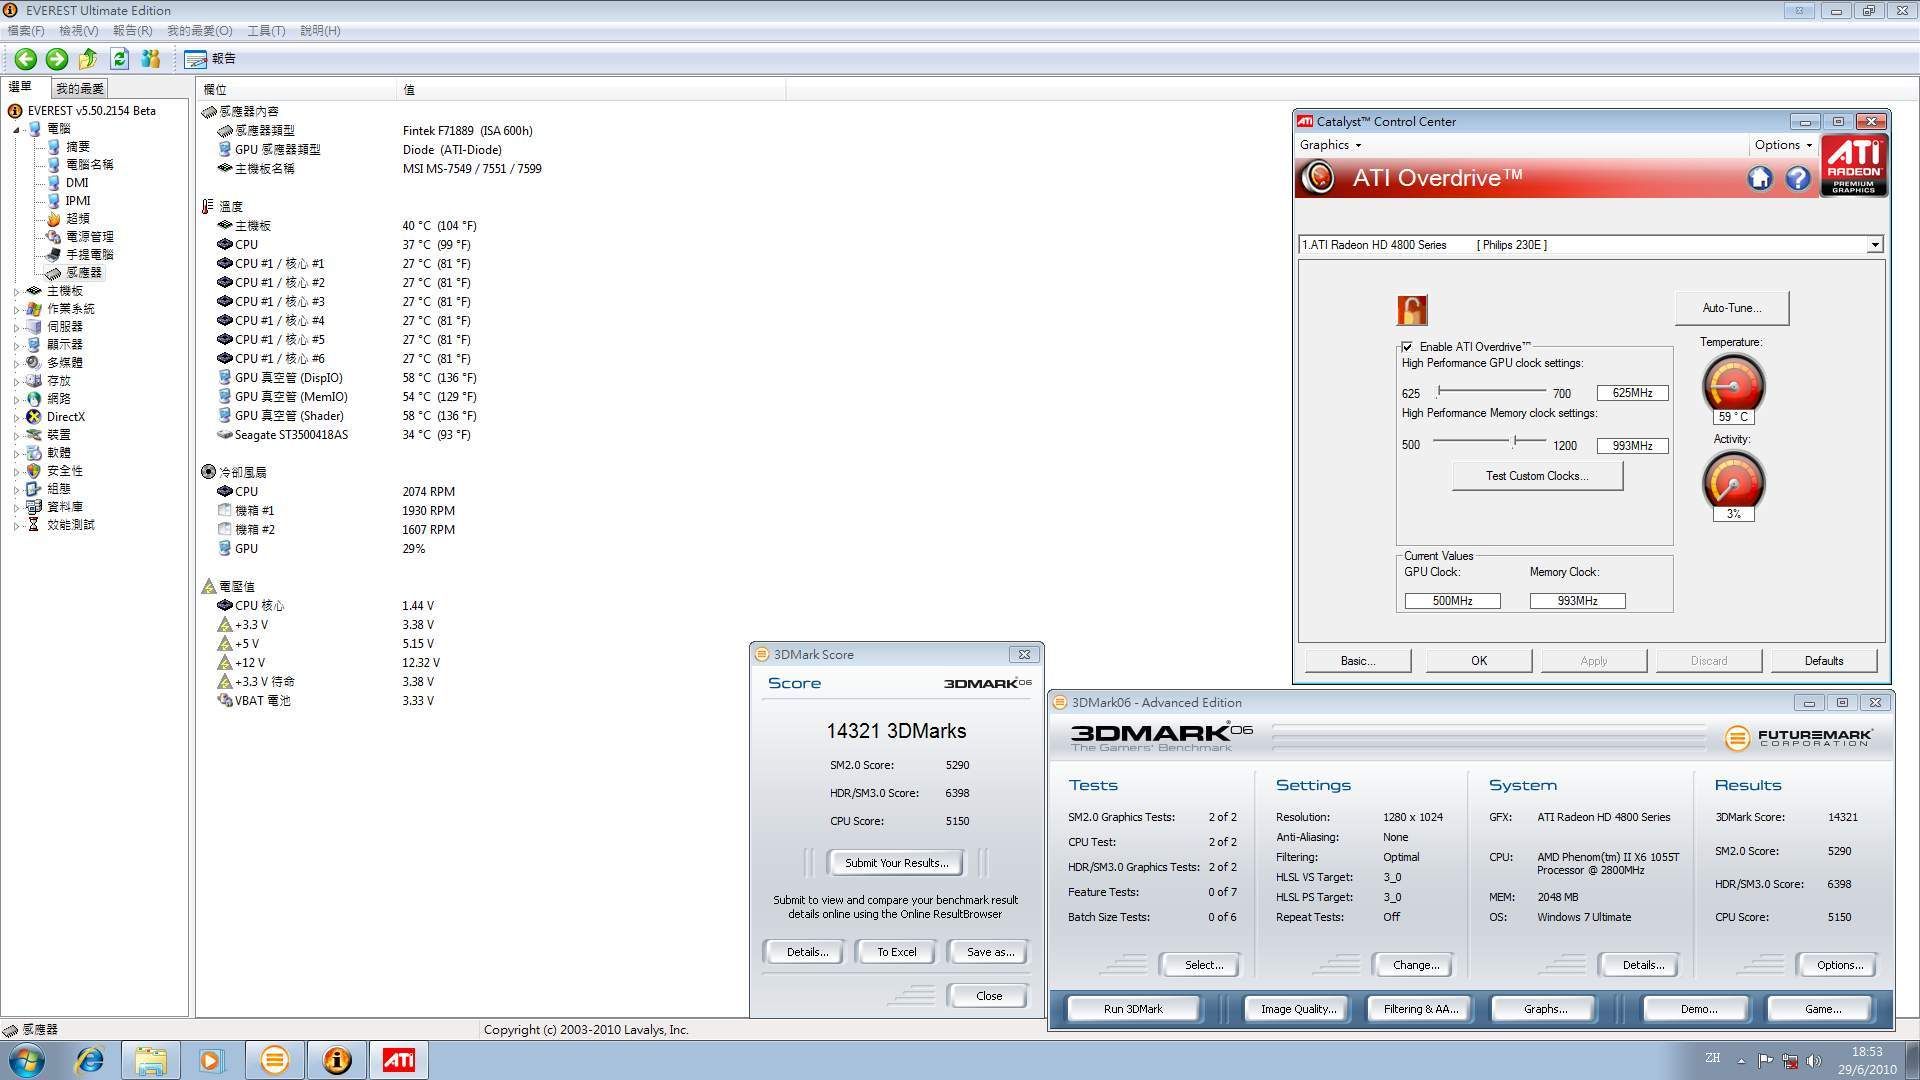Click Submit Your Results button

[897, 863]
